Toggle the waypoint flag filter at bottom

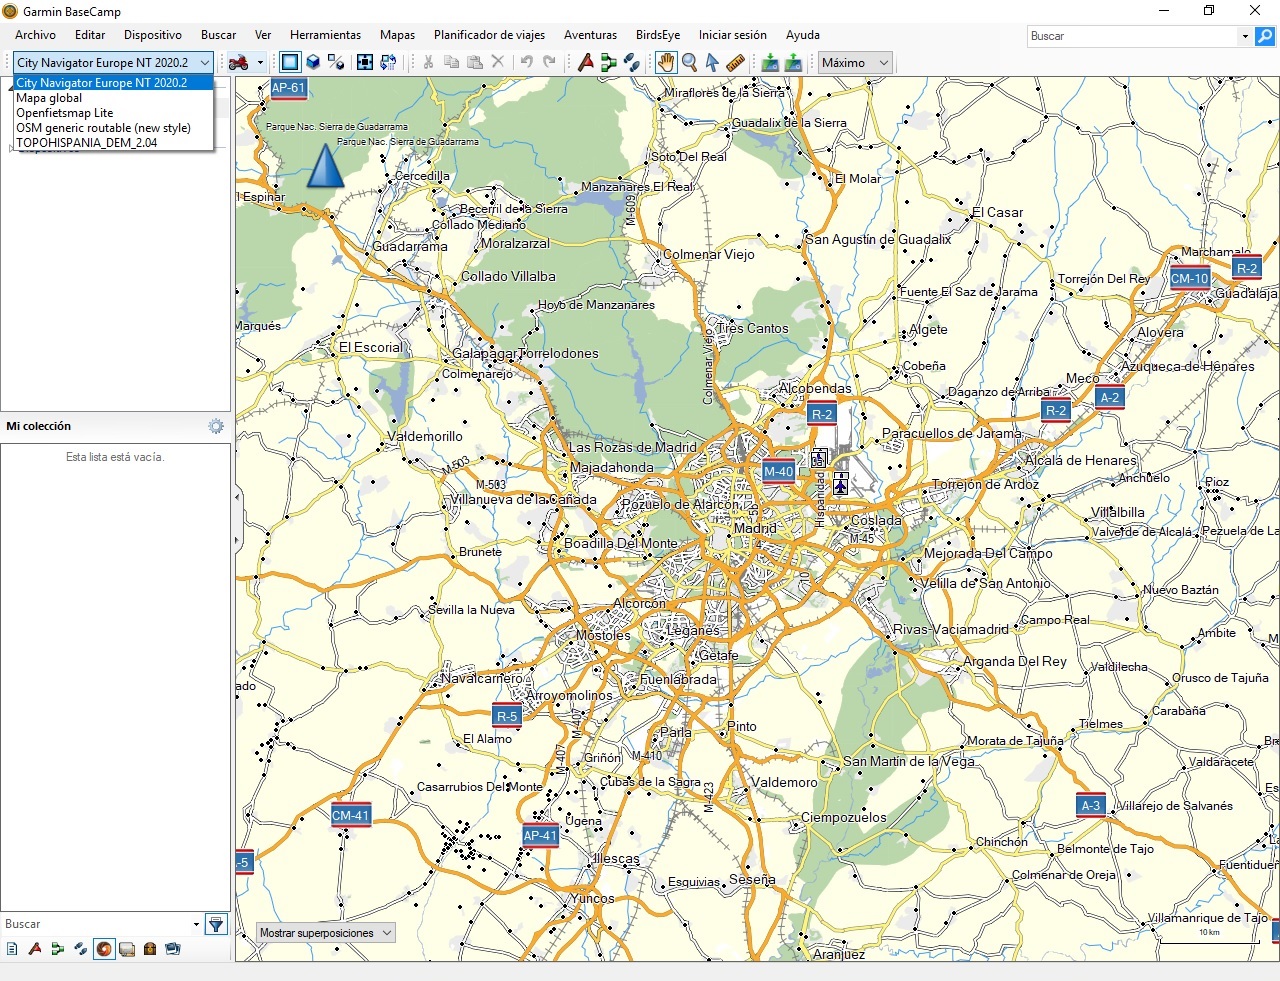pyautogui.click(x=35, y=949)
